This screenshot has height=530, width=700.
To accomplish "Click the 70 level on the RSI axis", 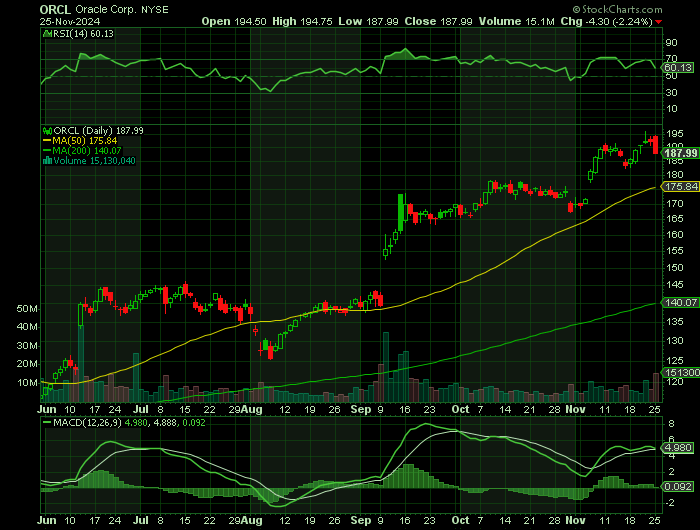I will [x=671, y=58].
